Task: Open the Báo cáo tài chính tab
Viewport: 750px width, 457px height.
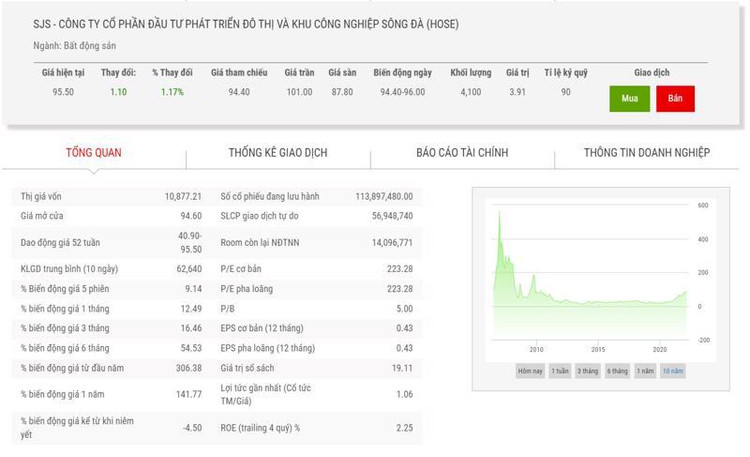Action: pos(462,153)
